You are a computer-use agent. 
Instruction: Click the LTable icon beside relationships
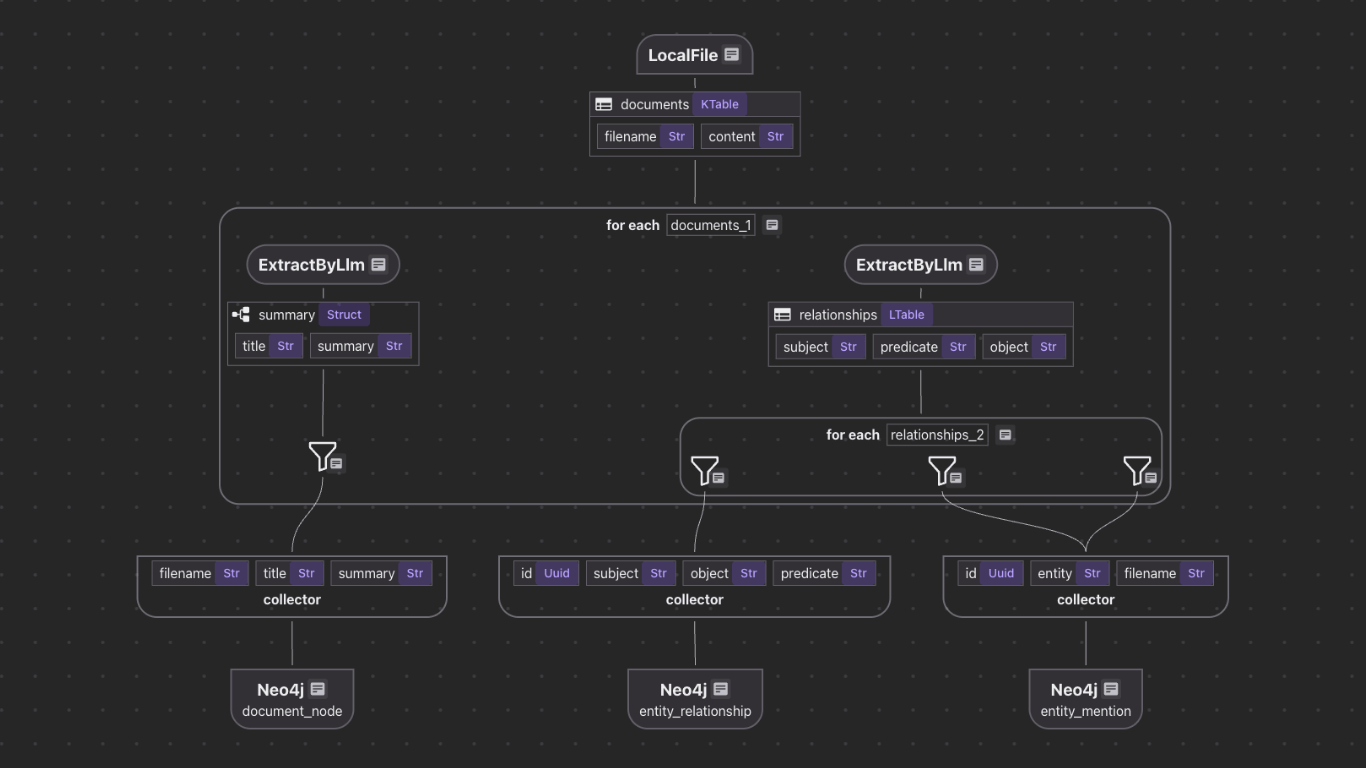[x=906, y=314]
